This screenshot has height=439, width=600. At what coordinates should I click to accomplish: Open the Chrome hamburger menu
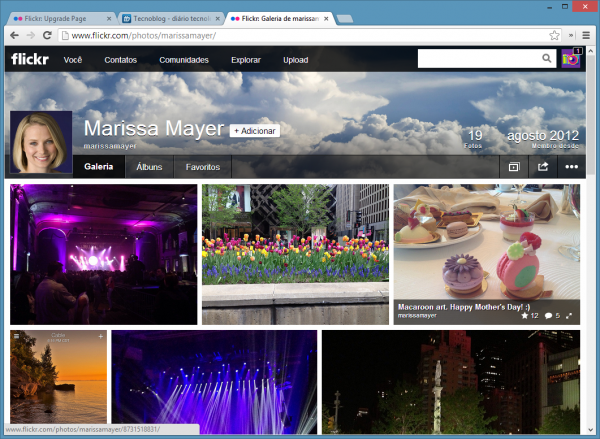tap(586, 36)
